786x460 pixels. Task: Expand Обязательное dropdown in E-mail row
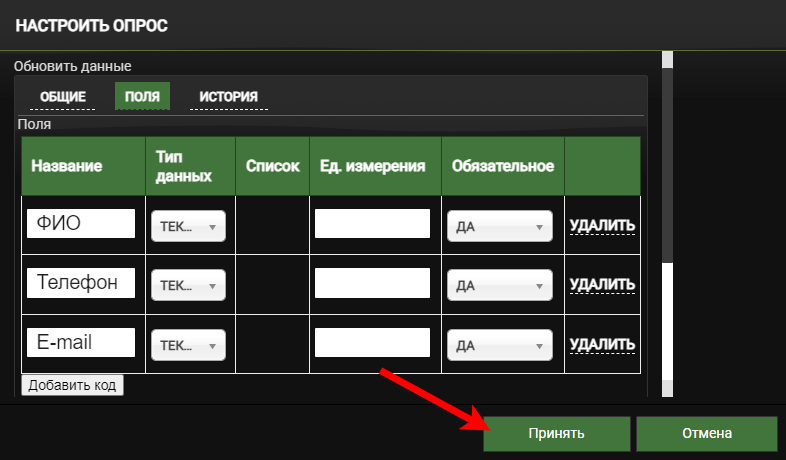(500, 345)
